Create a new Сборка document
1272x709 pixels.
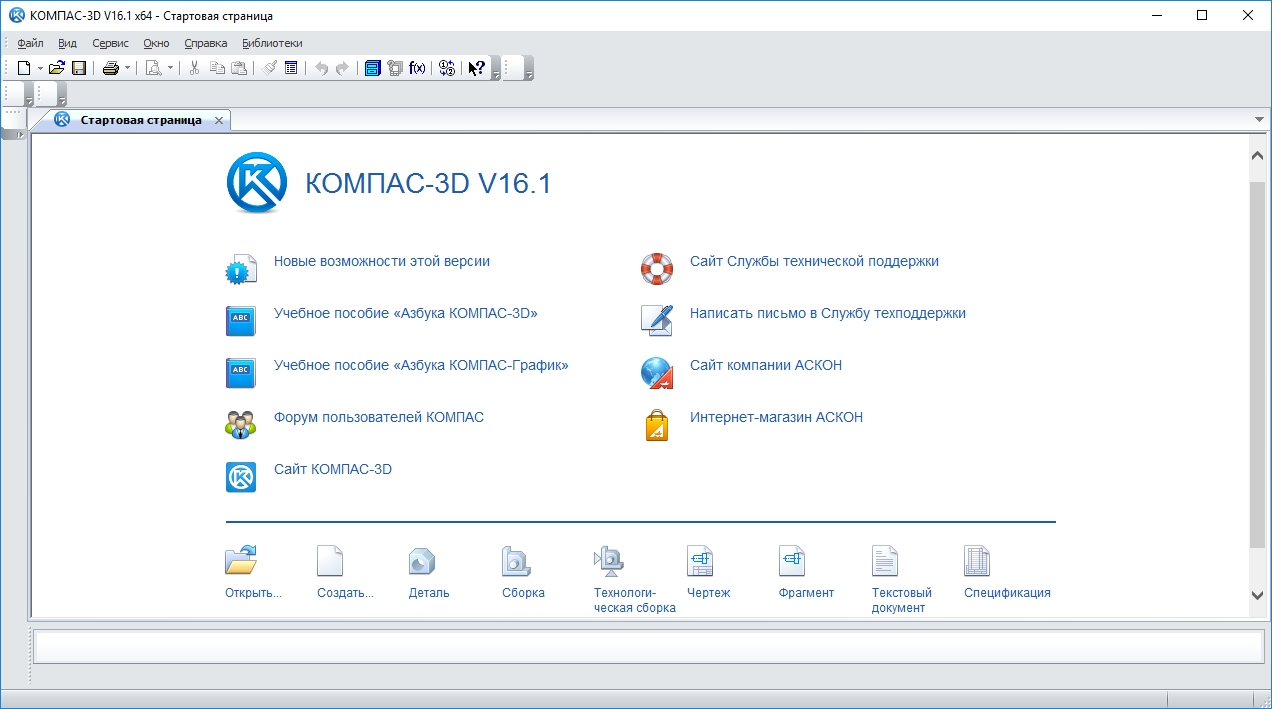pos(515,562)
